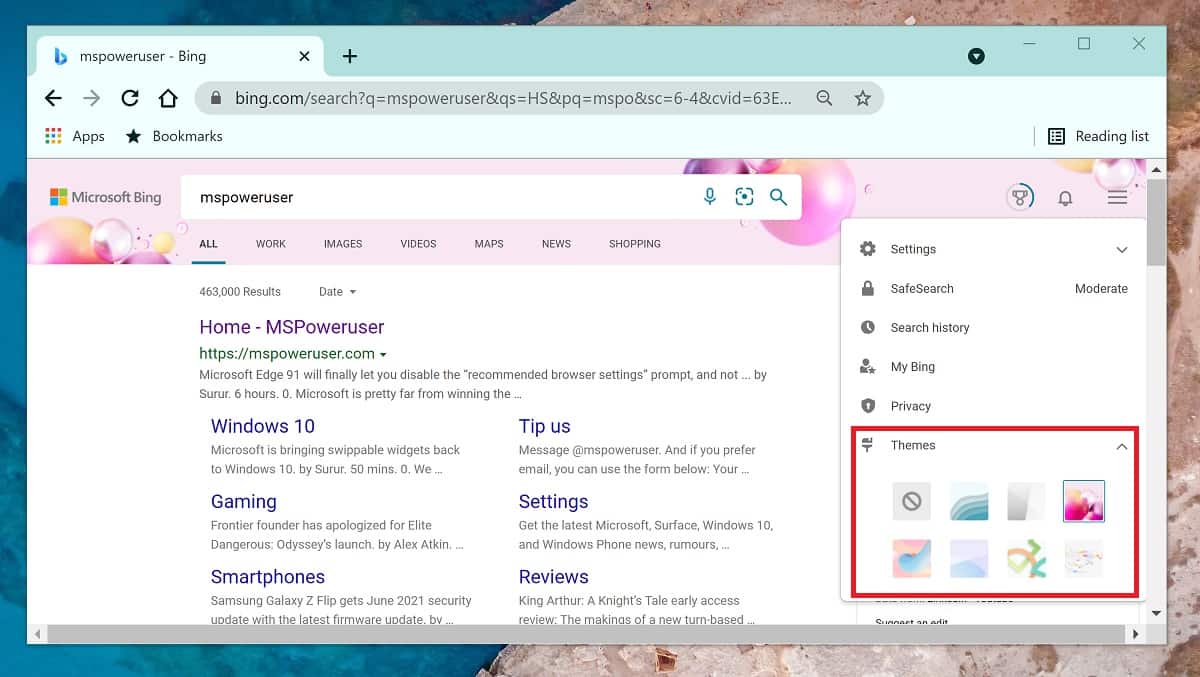Open the 'Reviews' sitelink

[553, 577]
